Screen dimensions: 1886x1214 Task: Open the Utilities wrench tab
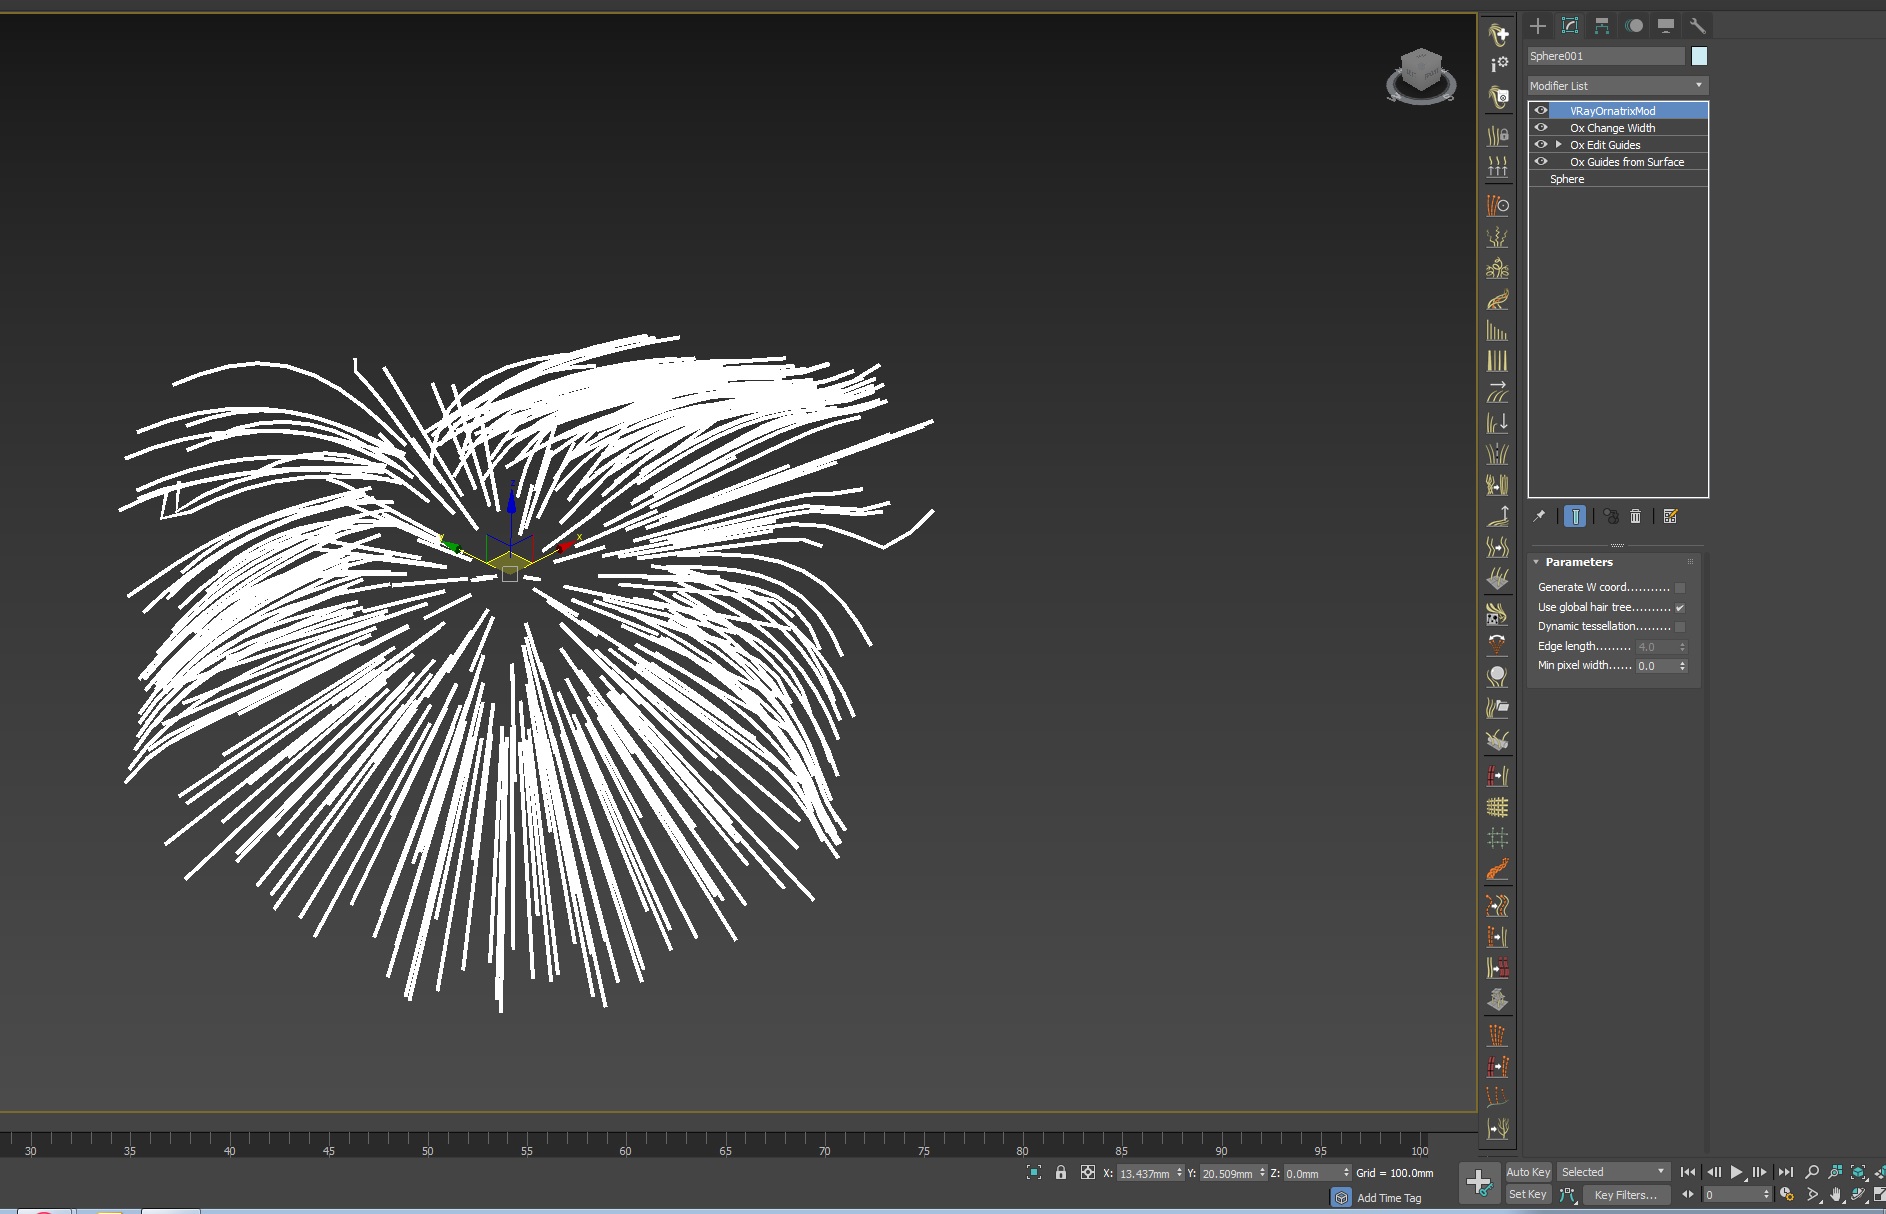1697,26
